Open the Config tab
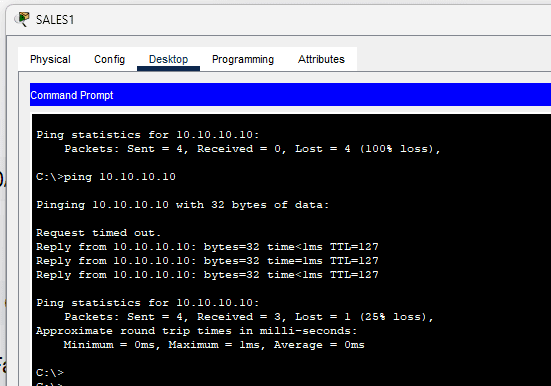The image size is (551, 386). (x=109, y=59)
